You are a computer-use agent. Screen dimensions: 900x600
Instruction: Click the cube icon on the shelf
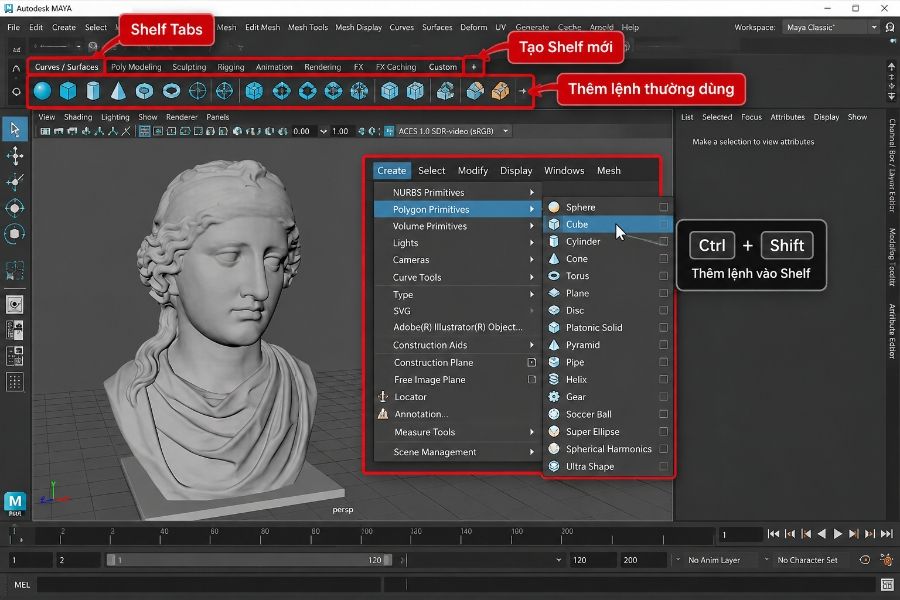(x=68, y=91)
